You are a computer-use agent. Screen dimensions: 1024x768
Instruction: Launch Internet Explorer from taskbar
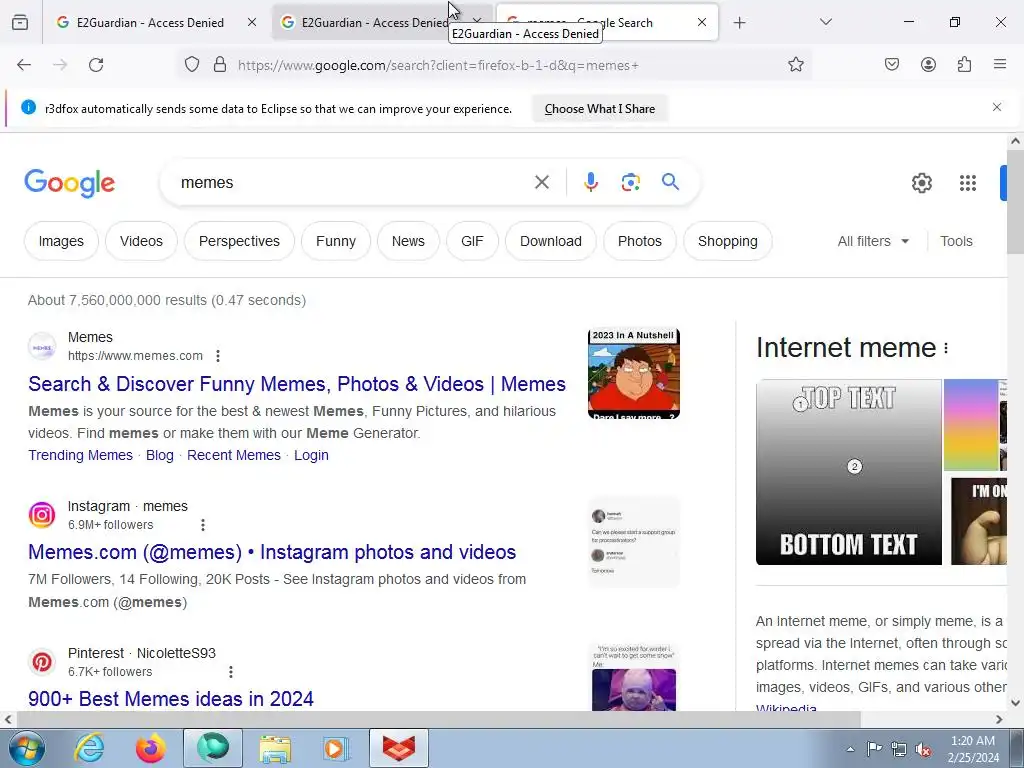tap(89, 748)
